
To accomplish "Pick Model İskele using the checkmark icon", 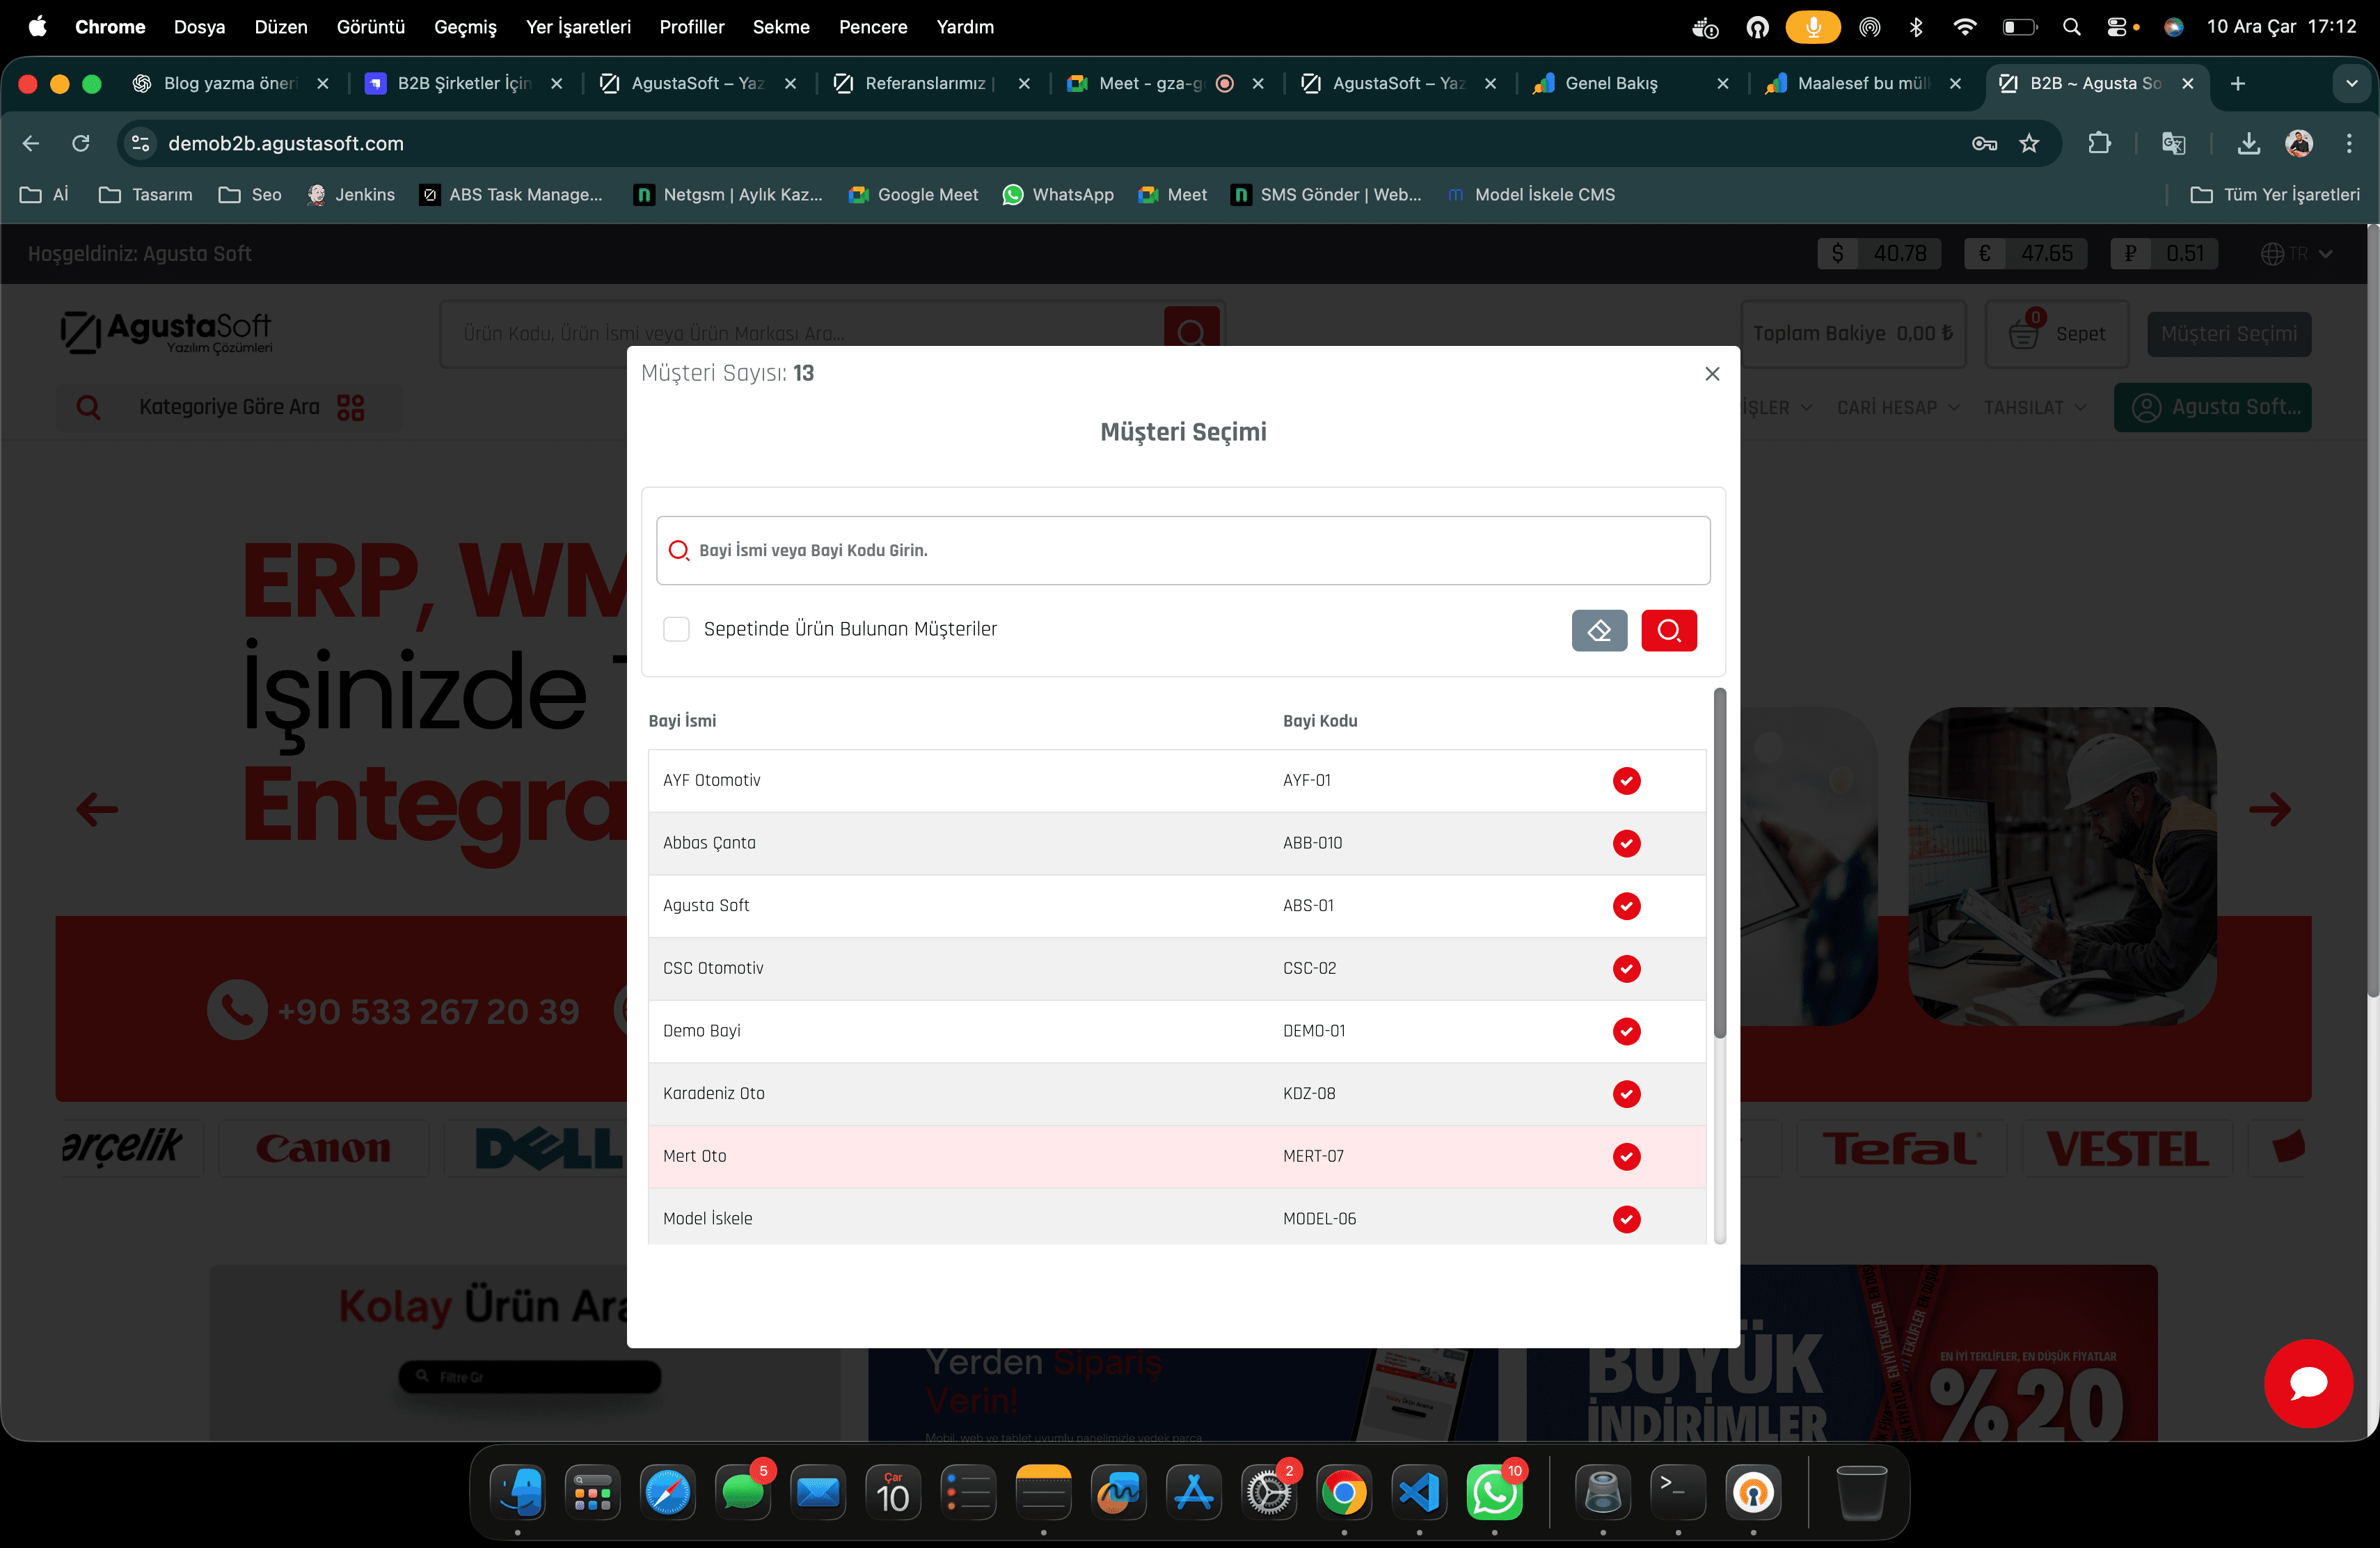I will (x=1626, y=1219).
